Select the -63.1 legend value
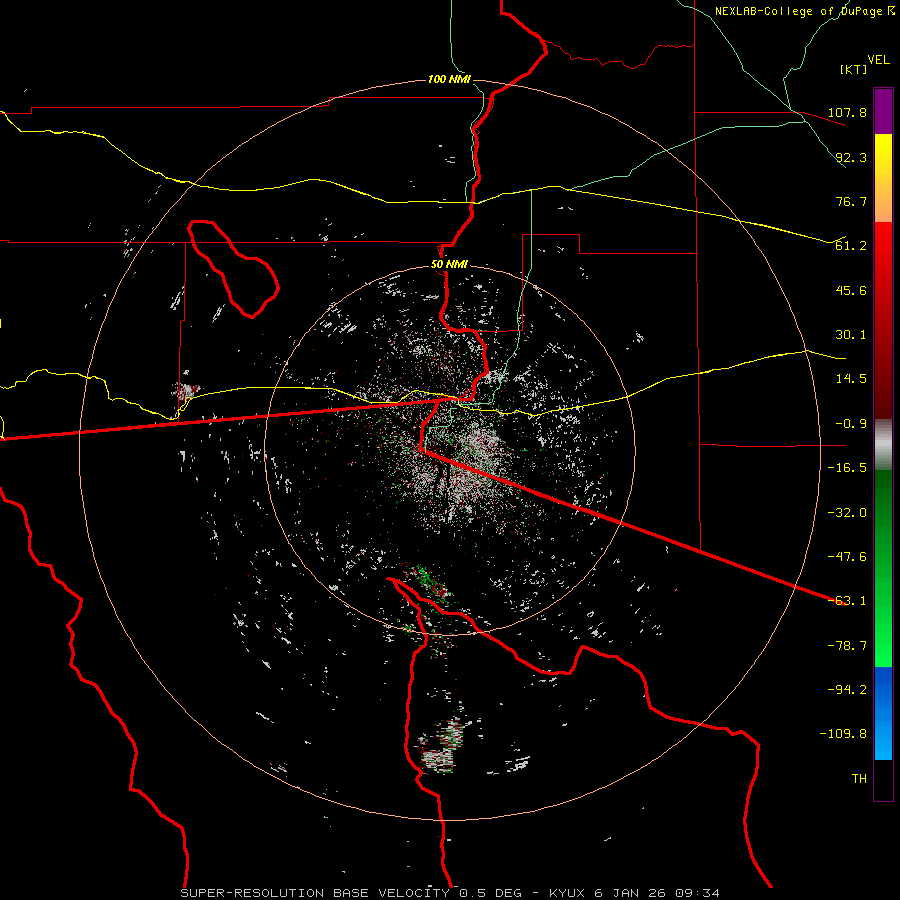 (x=847, y=601)
